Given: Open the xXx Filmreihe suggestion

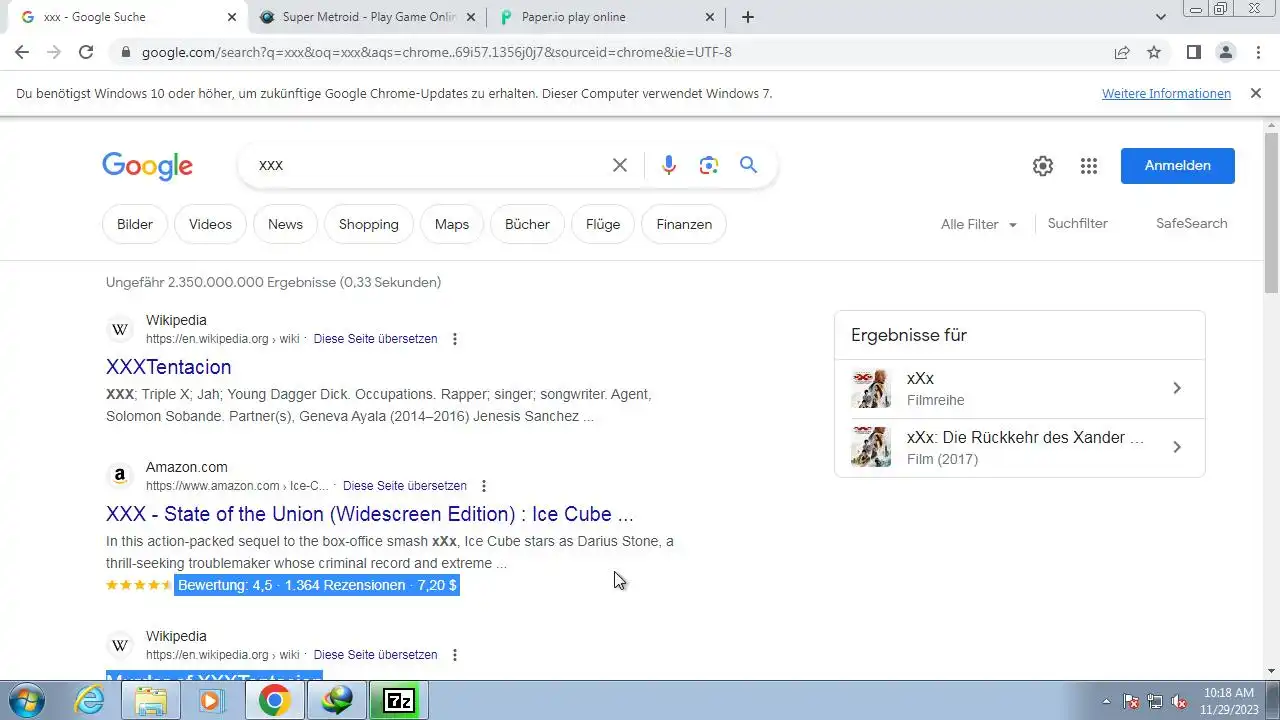Looking at the screenshot, I should (1020, 389).
